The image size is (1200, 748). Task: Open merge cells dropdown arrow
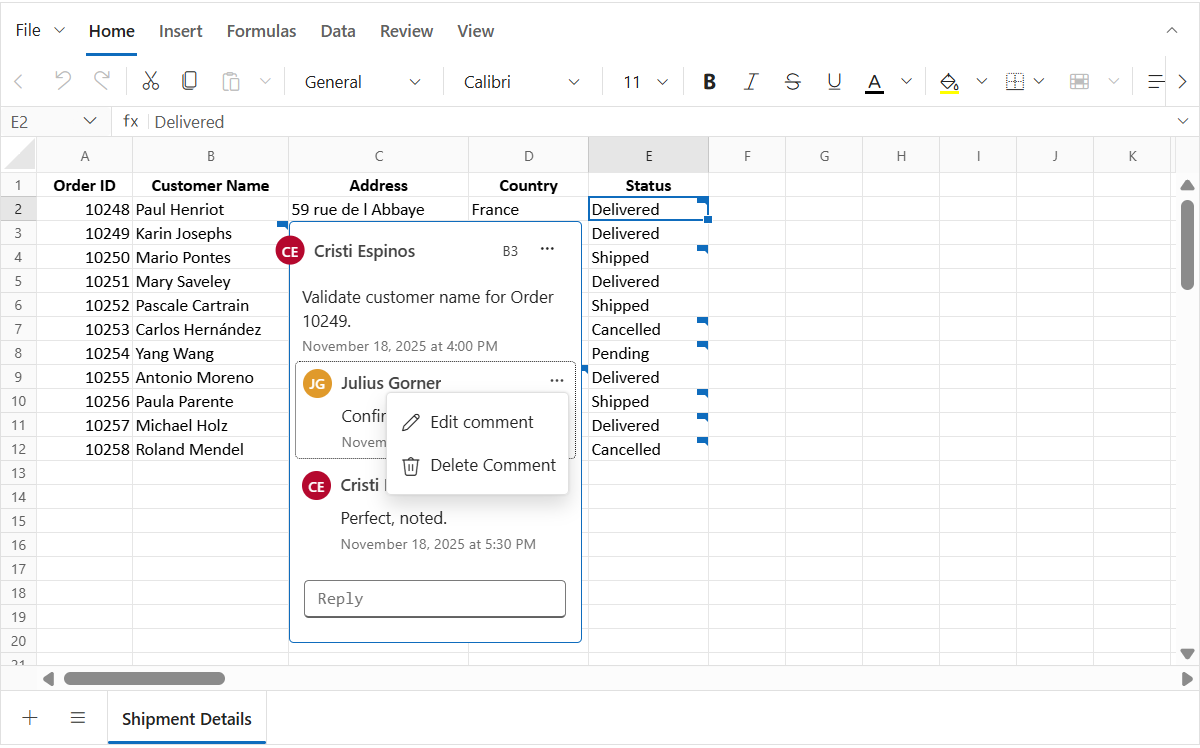(1114, 82)
